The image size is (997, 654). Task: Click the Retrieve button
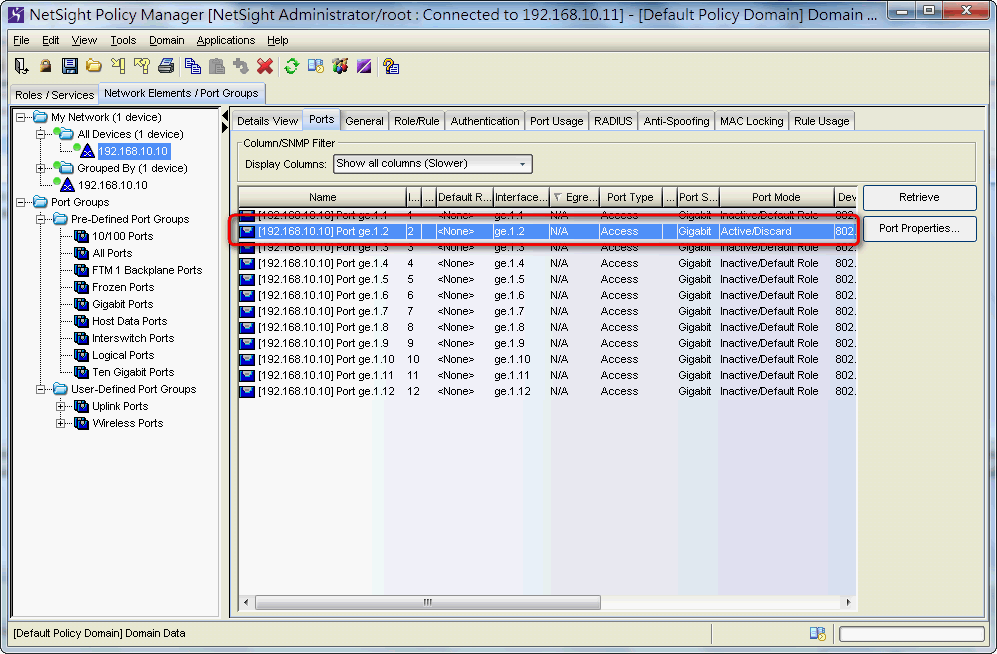(919, 197)
